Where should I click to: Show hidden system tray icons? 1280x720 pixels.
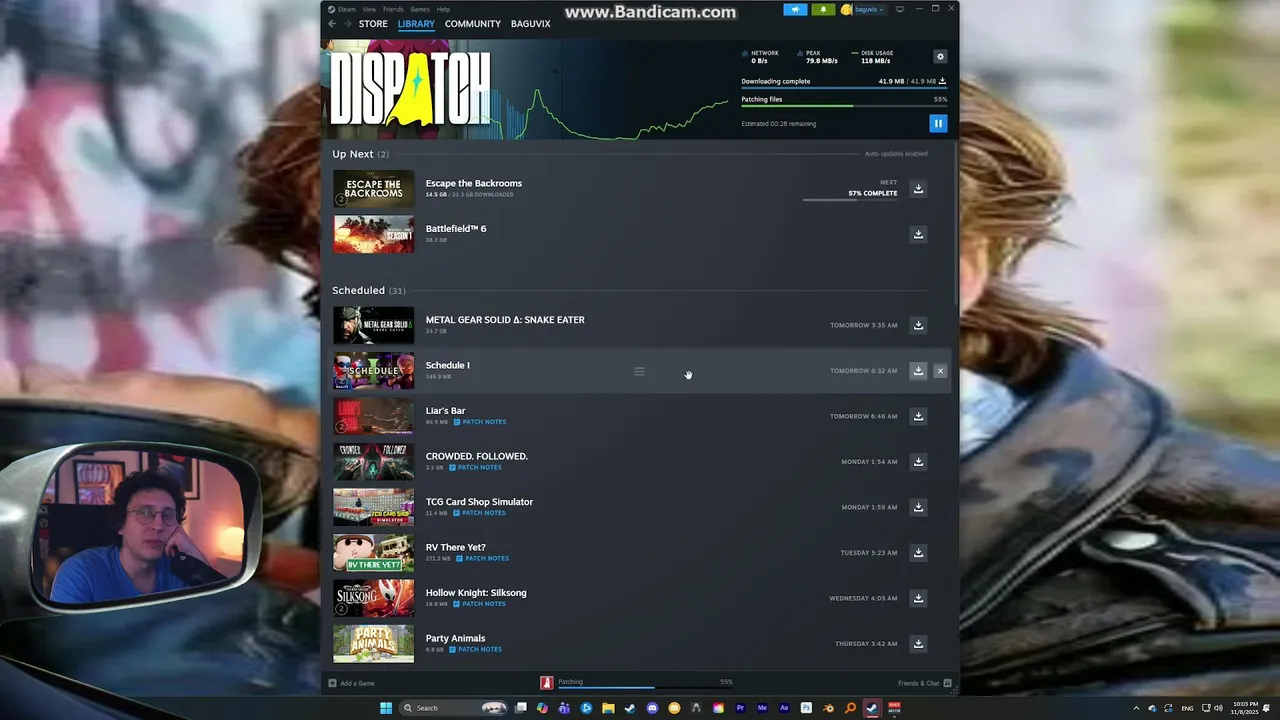1136,708
